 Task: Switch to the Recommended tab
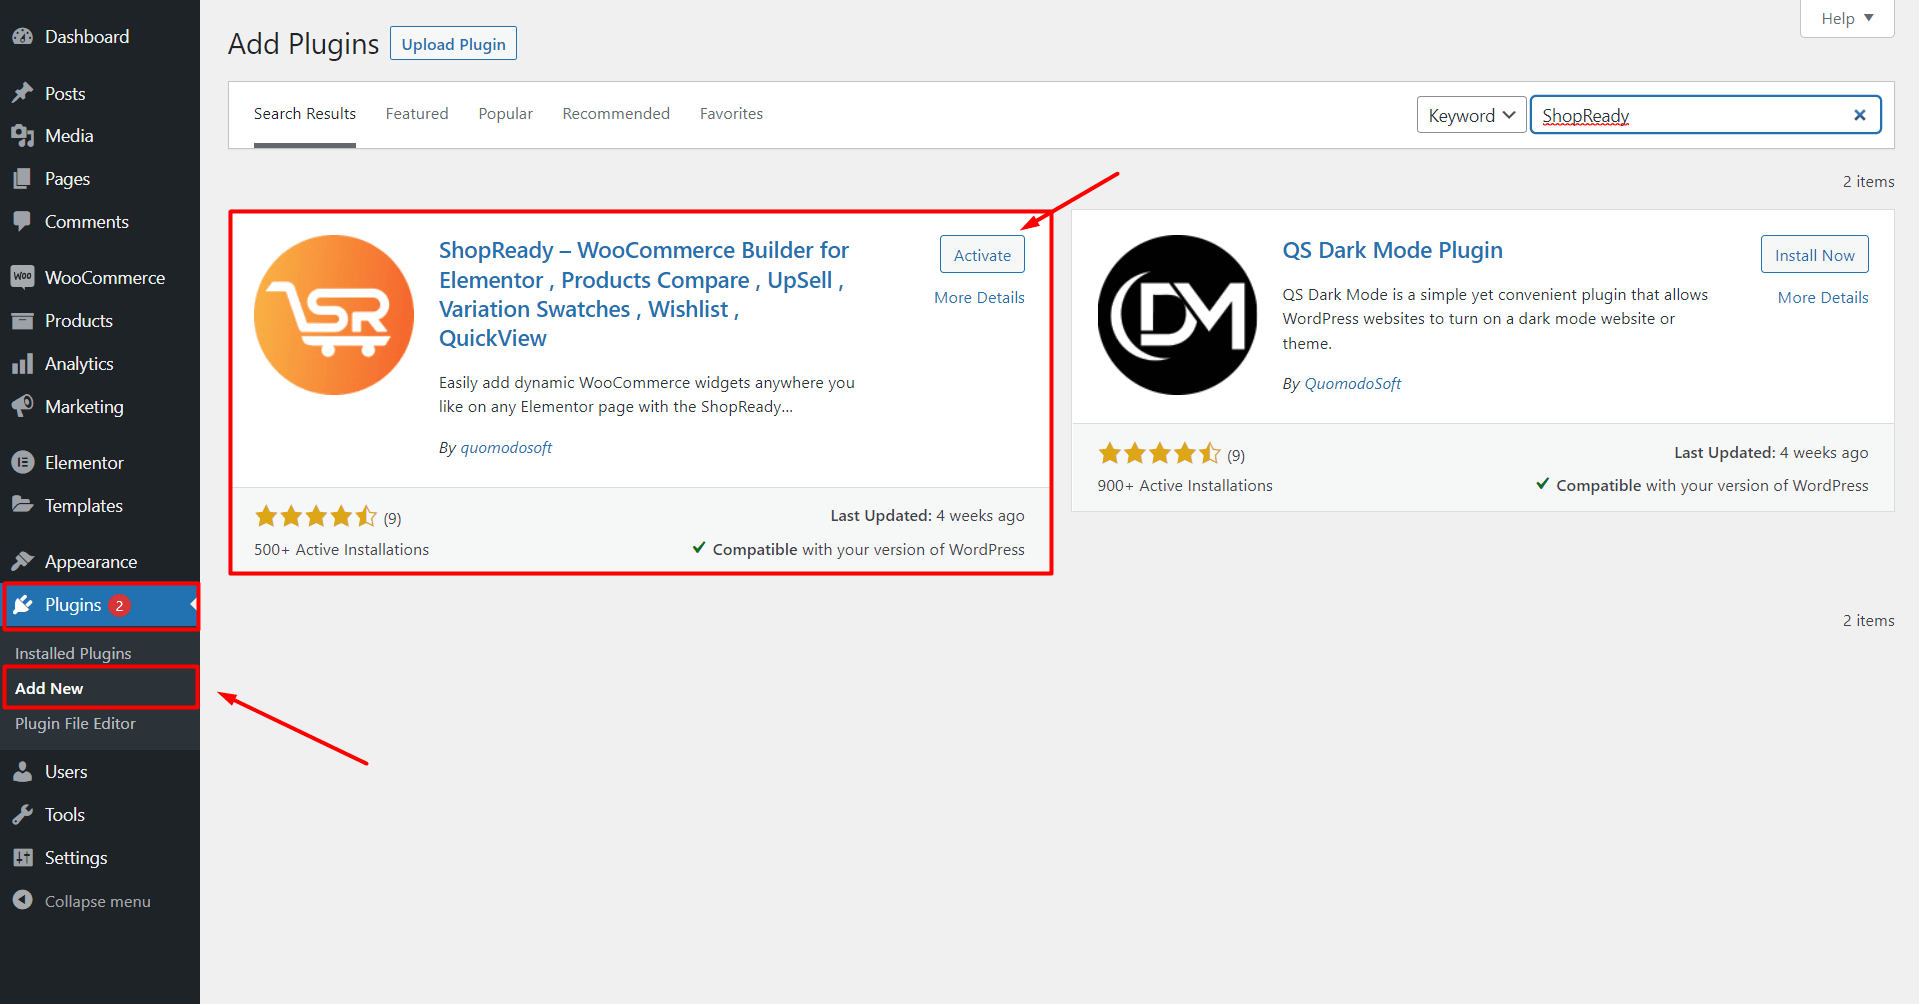tap(616, 114)
